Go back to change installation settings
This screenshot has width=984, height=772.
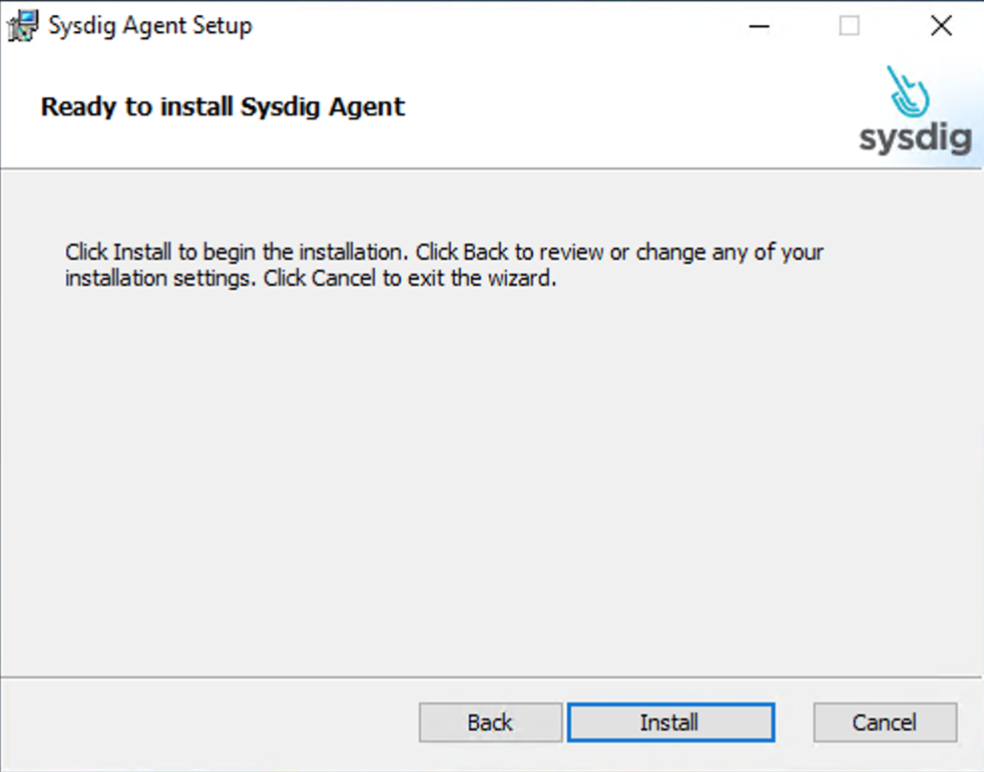(490, 722)
